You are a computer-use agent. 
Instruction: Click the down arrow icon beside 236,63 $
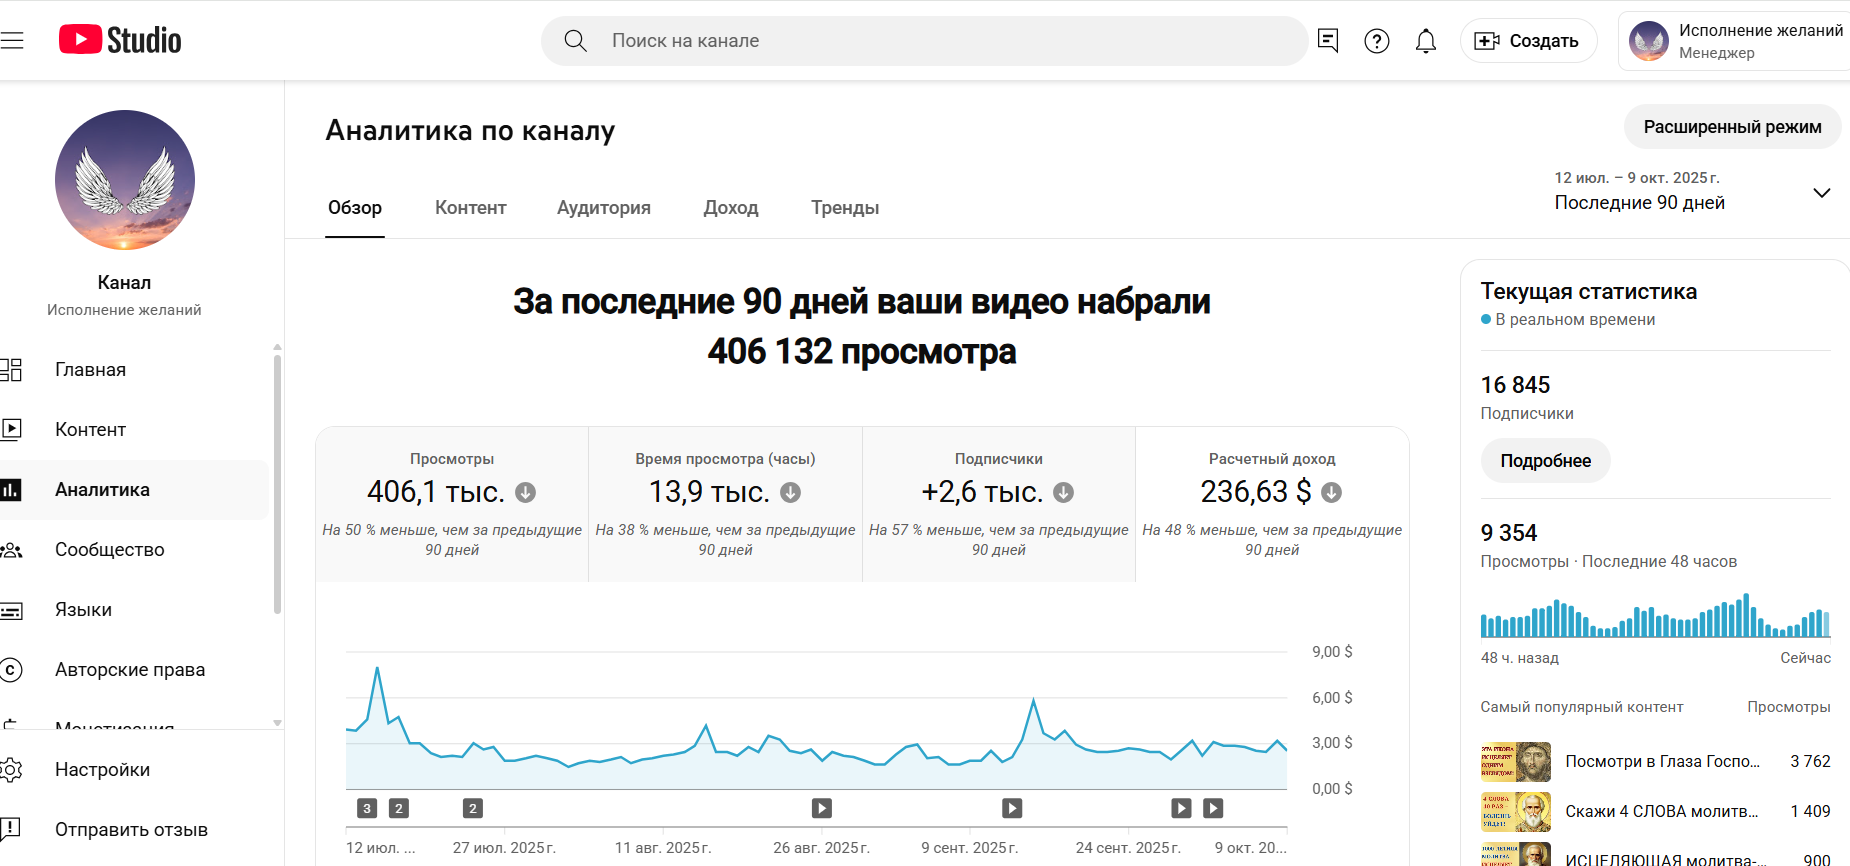[1331, 492]
